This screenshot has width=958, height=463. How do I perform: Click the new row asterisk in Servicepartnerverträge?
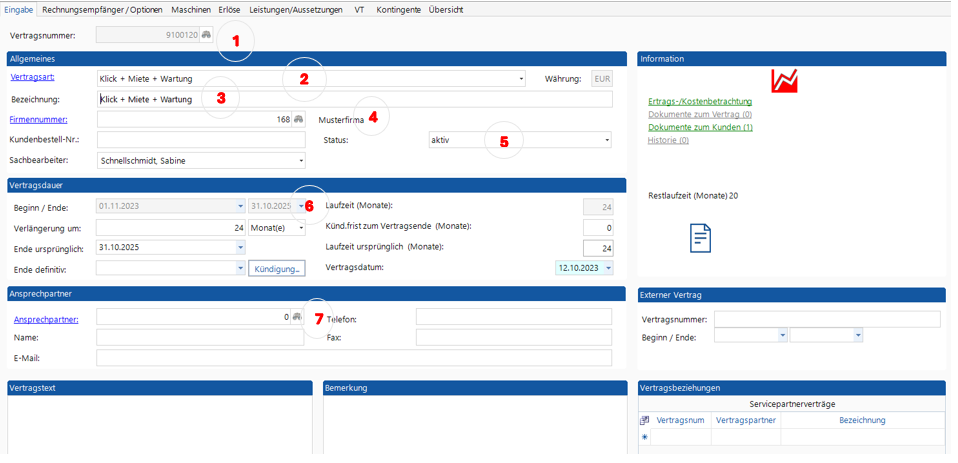click(x=645, y=437)
